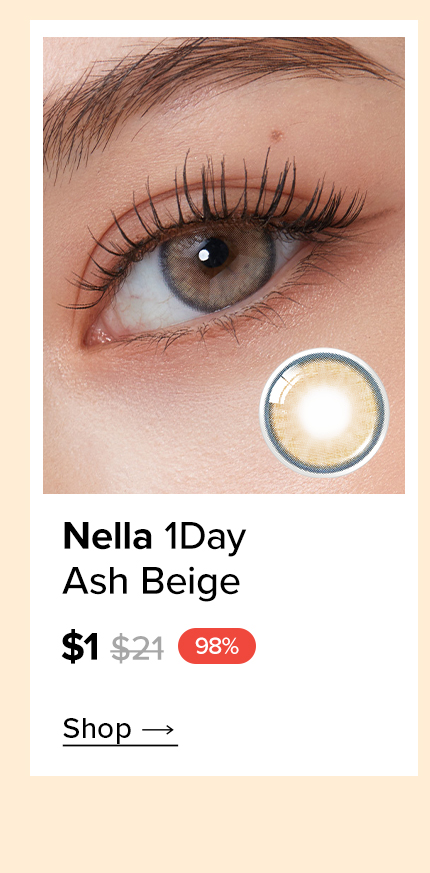The image size is (430, 873).
Task: Click the 1Day product title text
Action: pos(204,539)
